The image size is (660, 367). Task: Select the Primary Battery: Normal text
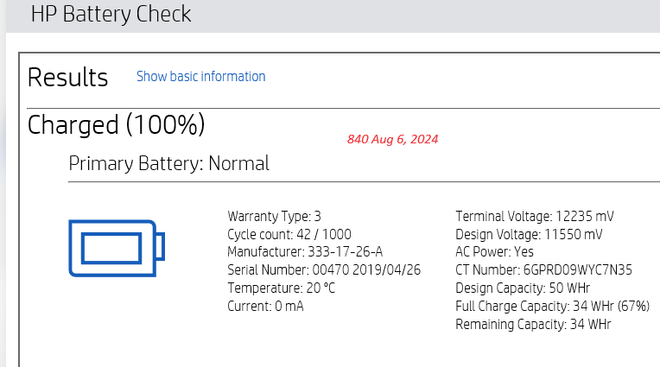point(169,163)
